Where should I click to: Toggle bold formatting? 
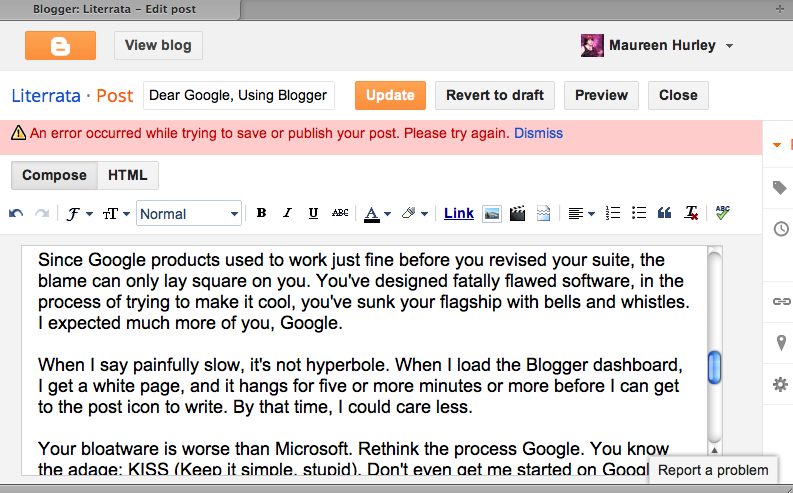point(261,213)
